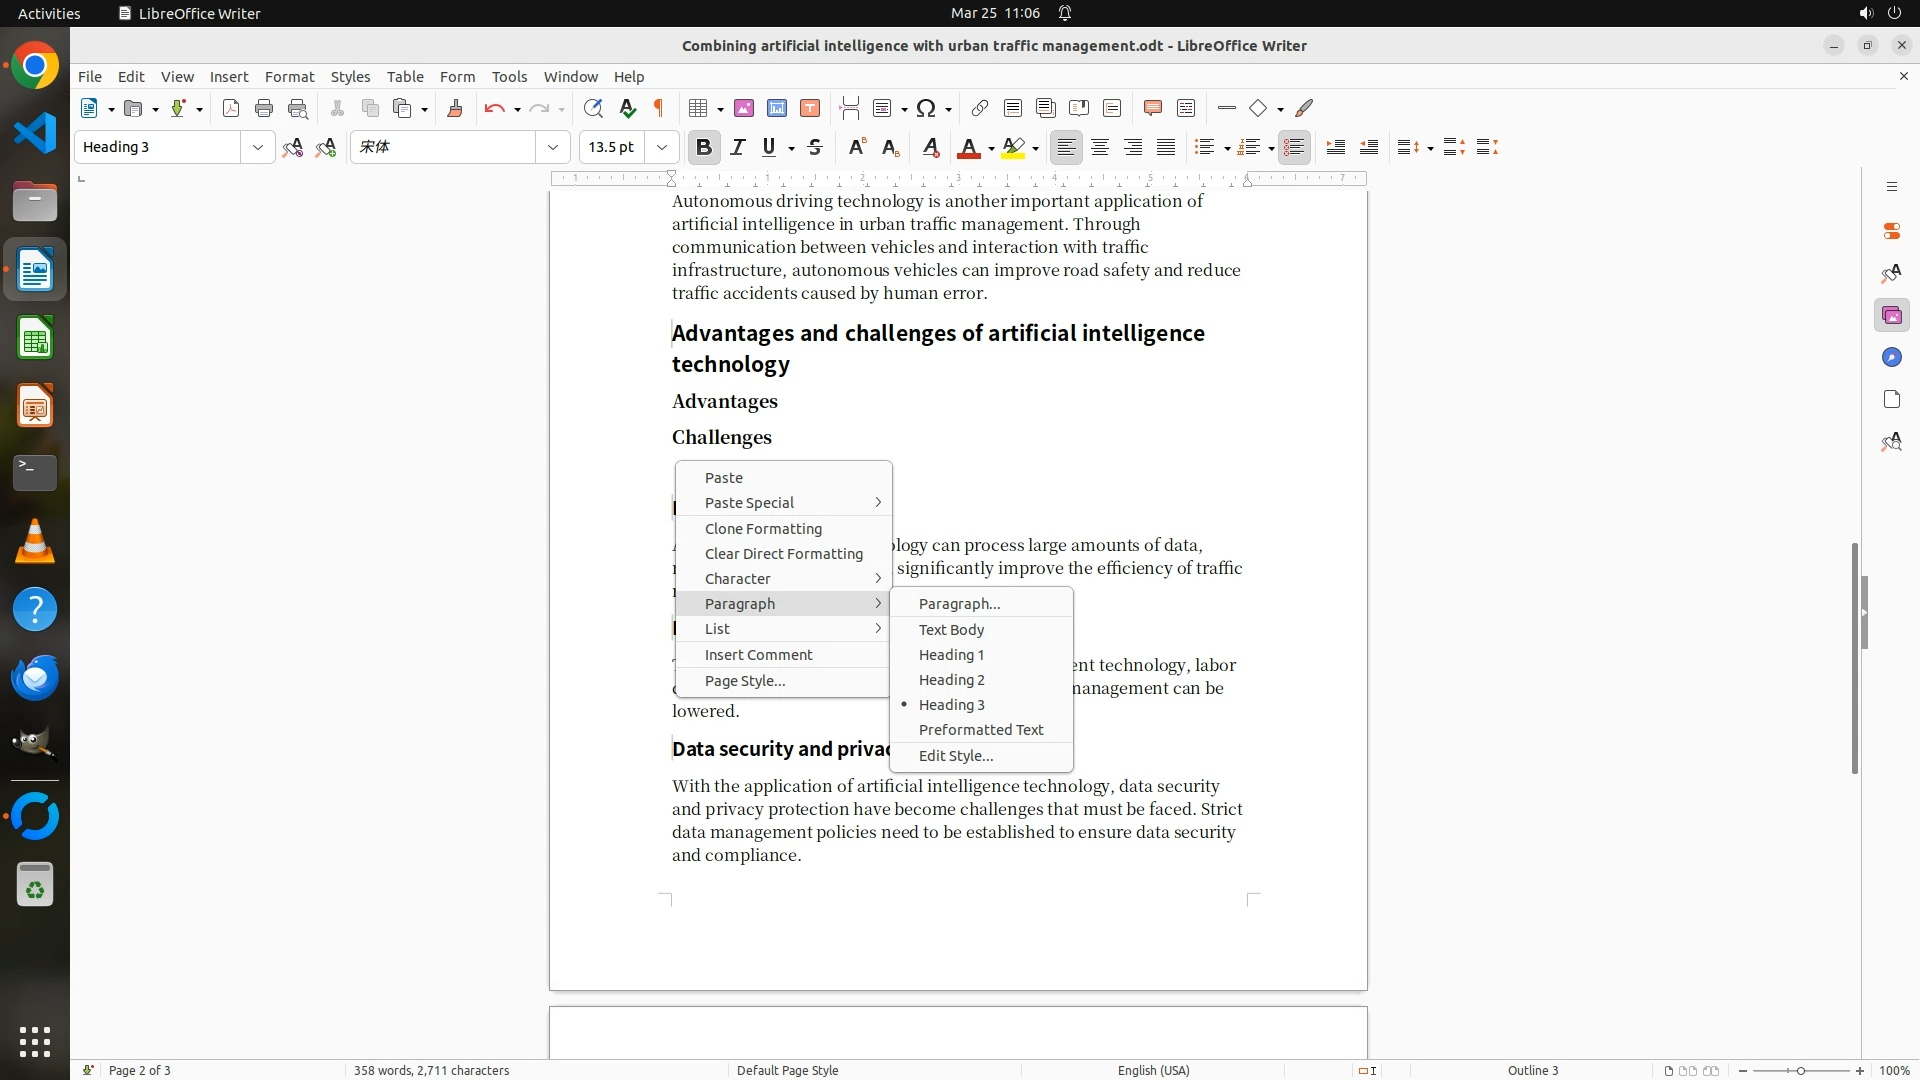Choose Clear Direct Formatting in context menu

pos(783,554)
